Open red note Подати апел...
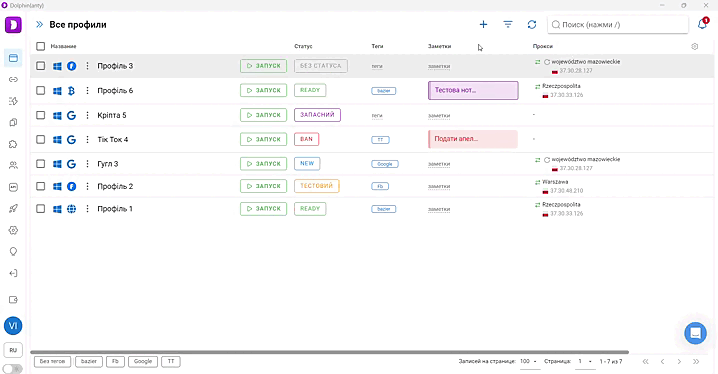718x374 pixels. [473, 139]
